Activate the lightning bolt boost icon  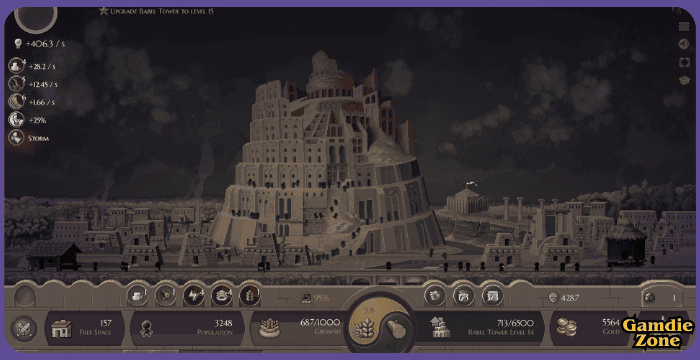click(x=194, y=295)
